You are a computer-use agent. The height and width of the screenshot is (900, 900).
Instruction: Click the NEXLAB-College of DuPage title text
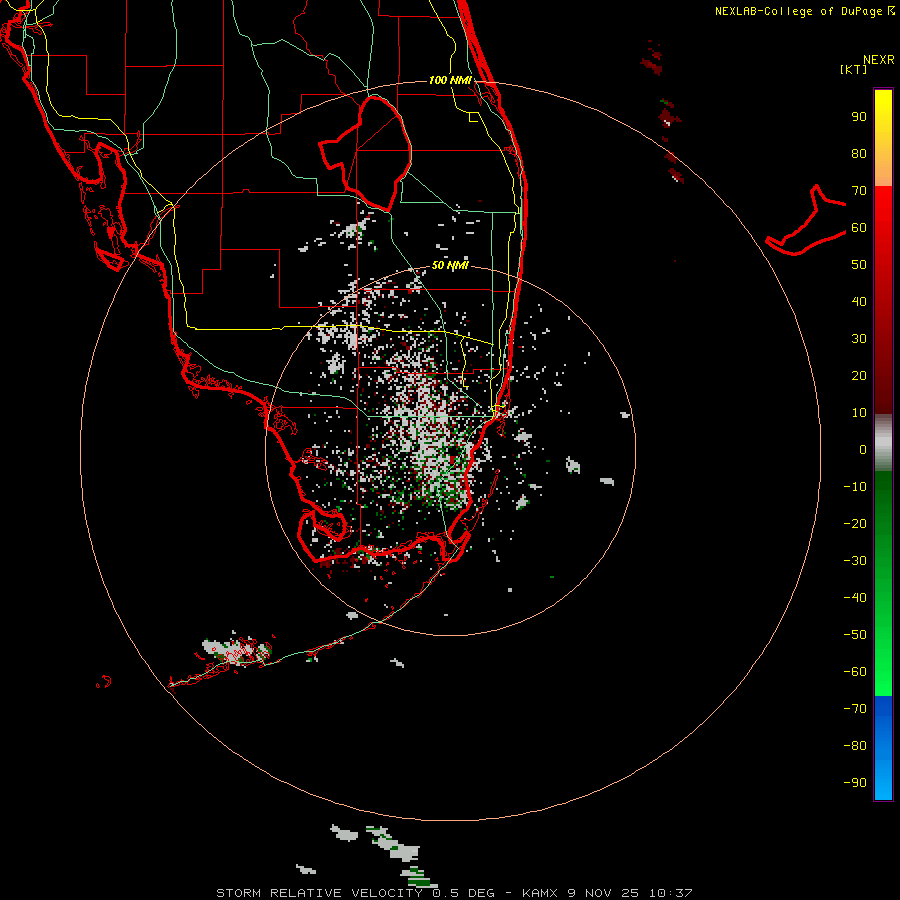[798, 11]
